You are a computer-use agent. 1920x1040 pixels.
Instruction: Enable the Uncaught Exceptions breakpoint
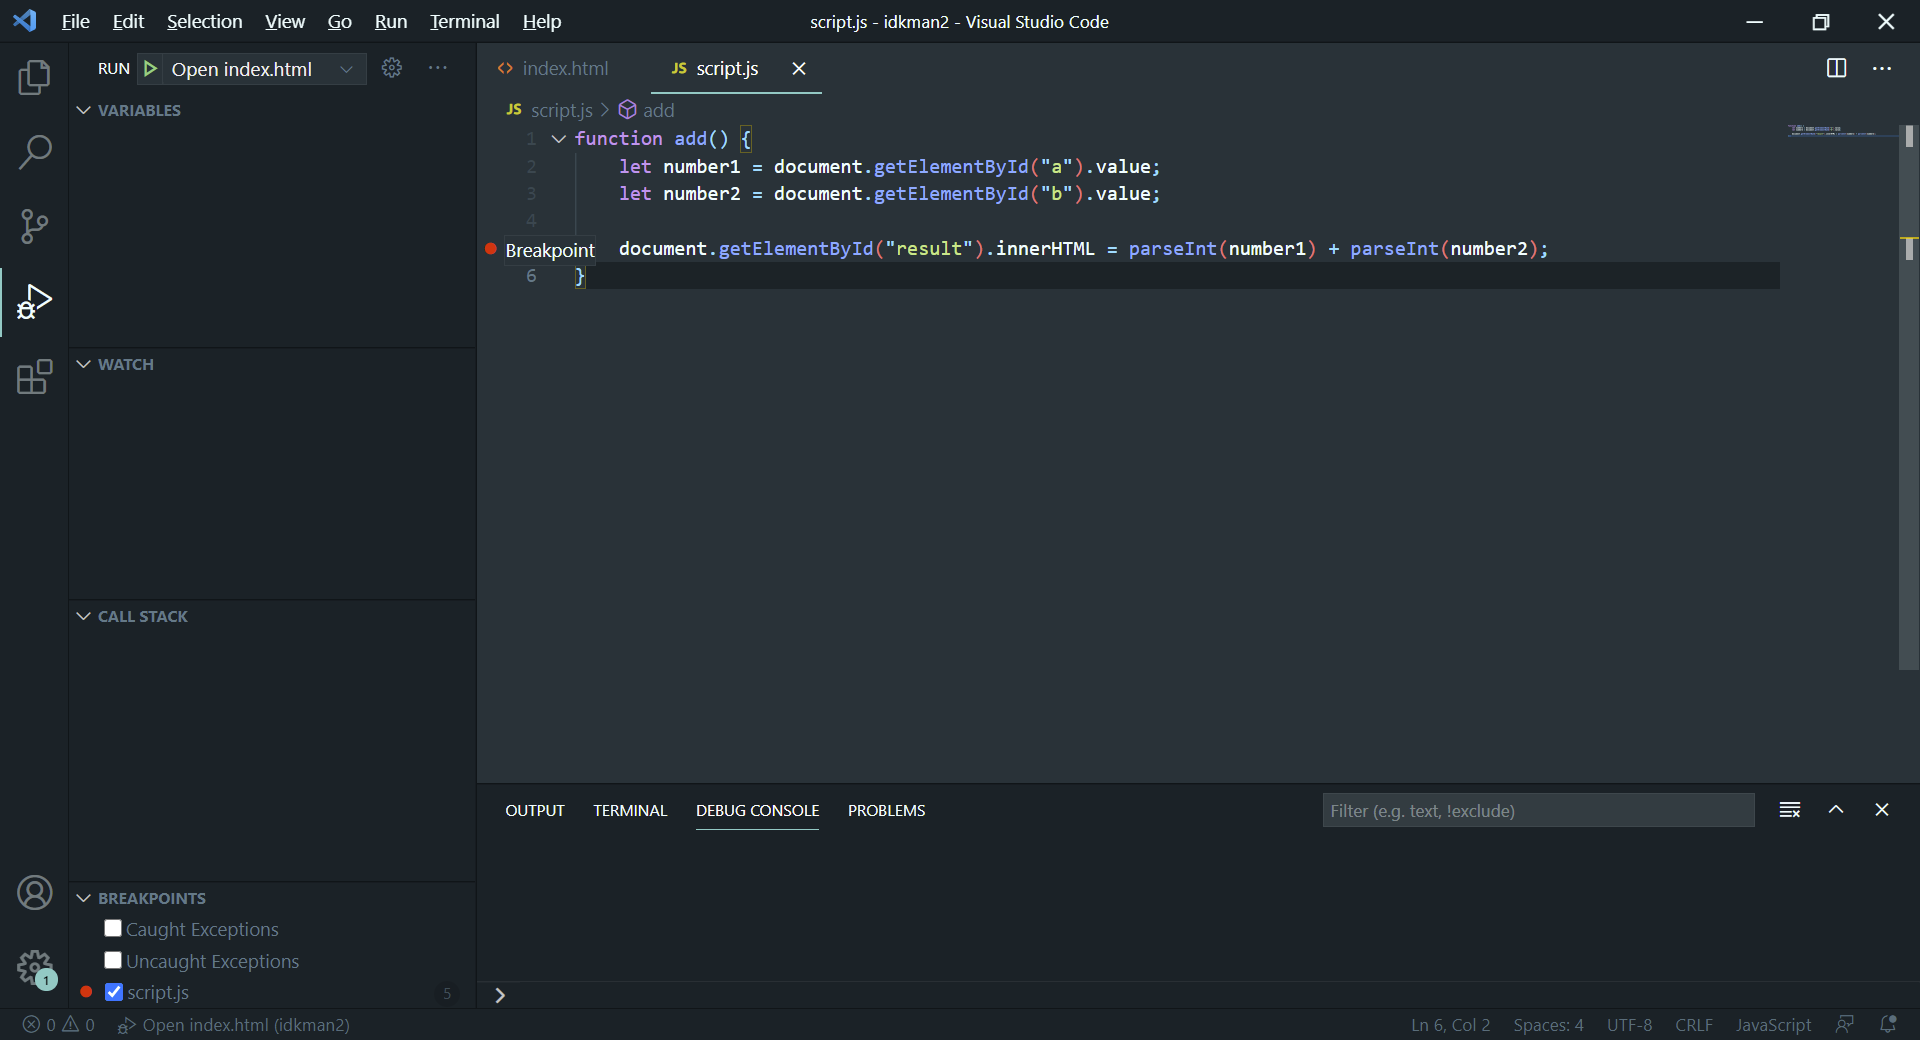pos(112,960)
